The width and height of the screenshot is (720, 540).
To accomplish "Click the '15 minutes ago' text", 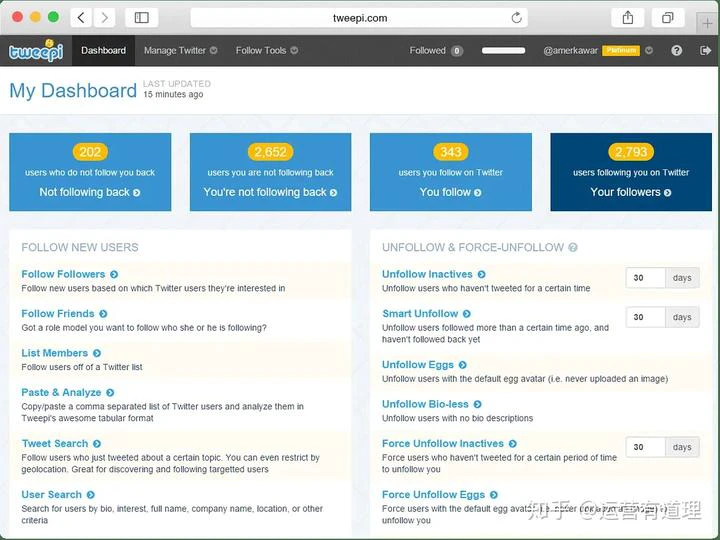I will pyautogui.click(x=173, y=95).
